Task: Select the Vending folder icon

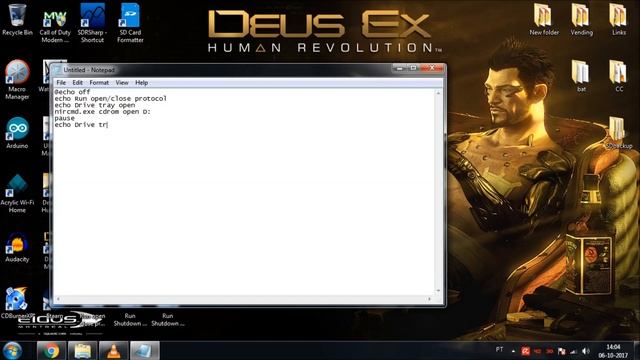Action: pyautogui.click(x=581, y=20)
